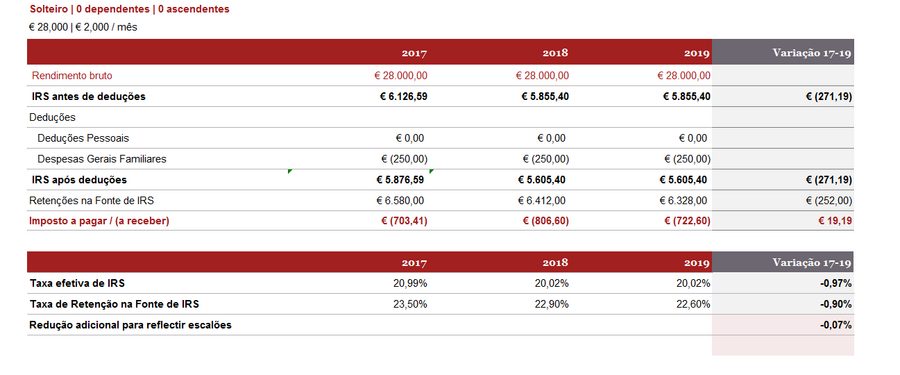This screenshot has height=375, width=900.
Task: Select the Deduções Pessoais label cell
Action: pos(83,138)
